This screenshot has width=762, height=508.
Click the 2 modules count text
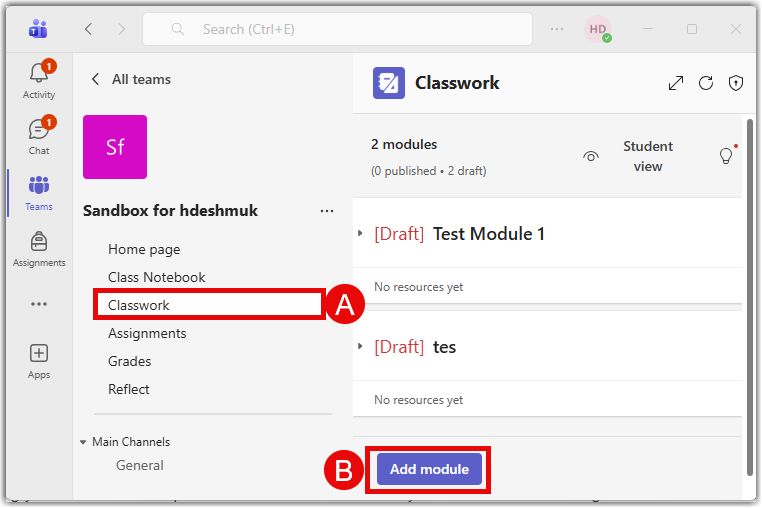[404, 144]
